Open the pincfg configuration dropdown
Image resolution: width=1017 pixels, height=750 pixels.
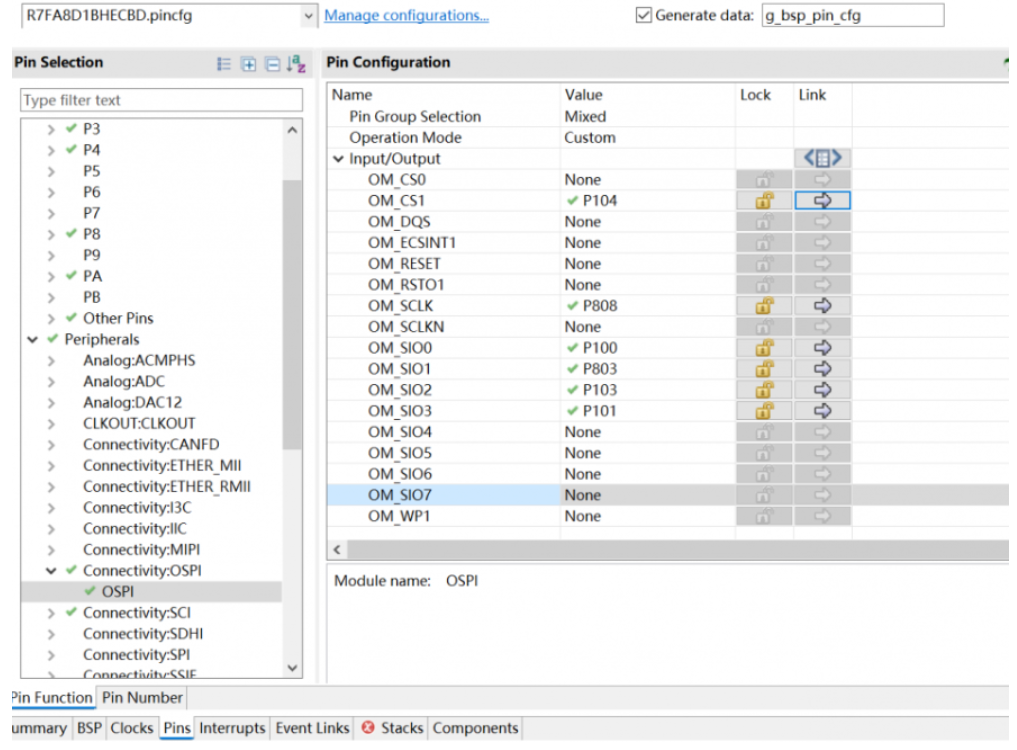[308, 16]
